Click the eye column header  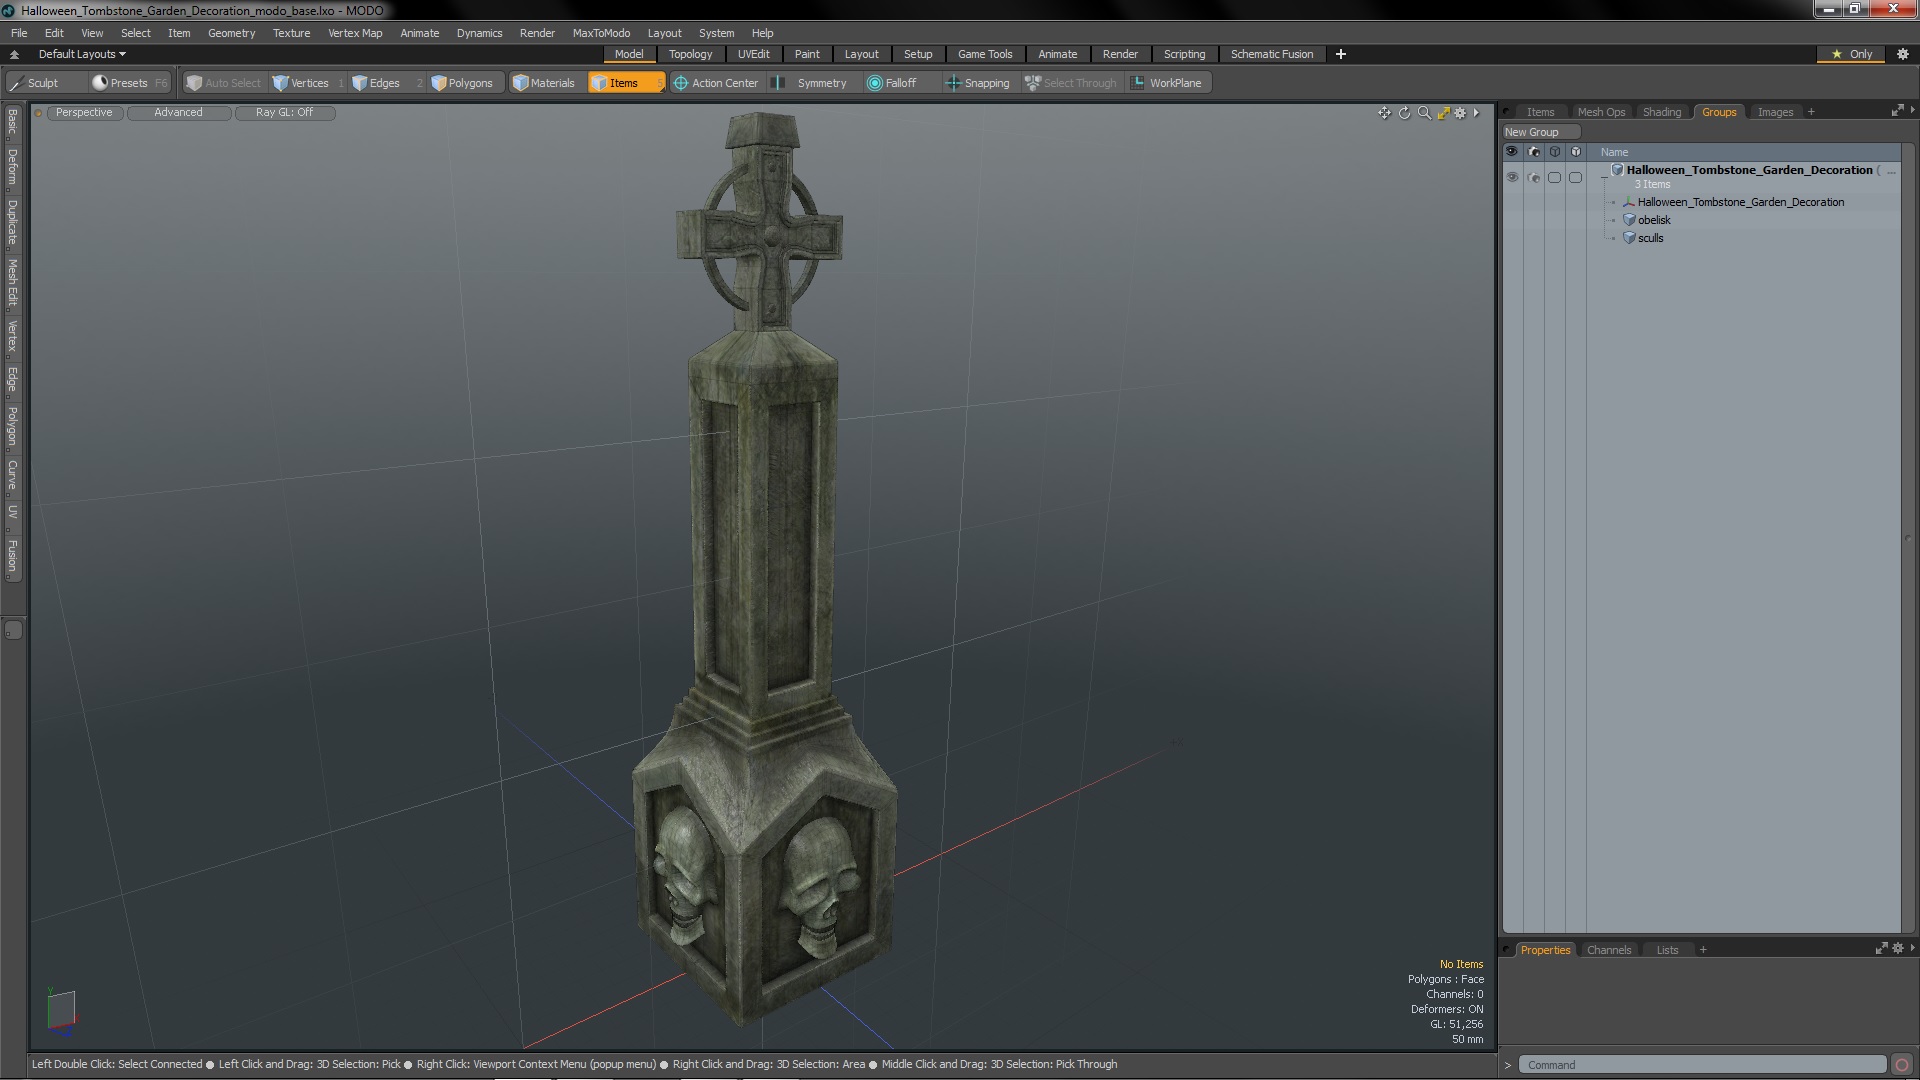1512,152
